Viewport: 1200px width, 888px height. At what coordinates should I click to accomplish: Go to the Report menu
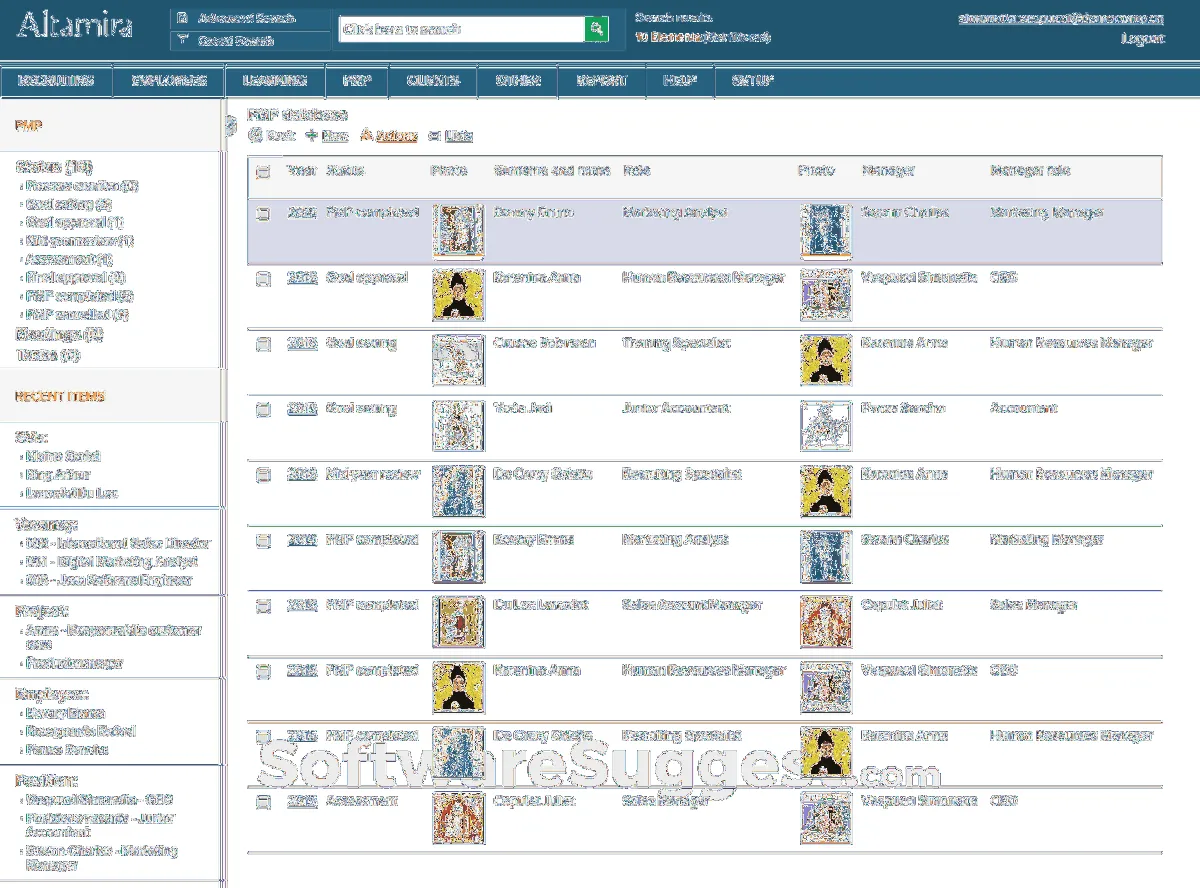click(x=601, y=81)
